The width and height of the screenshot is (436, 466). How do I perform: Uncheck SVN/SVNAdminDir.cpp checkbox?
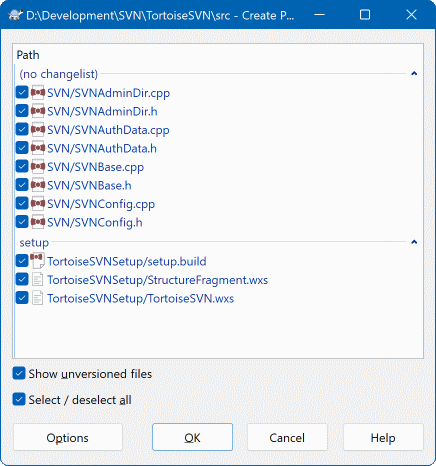[22, 92]
